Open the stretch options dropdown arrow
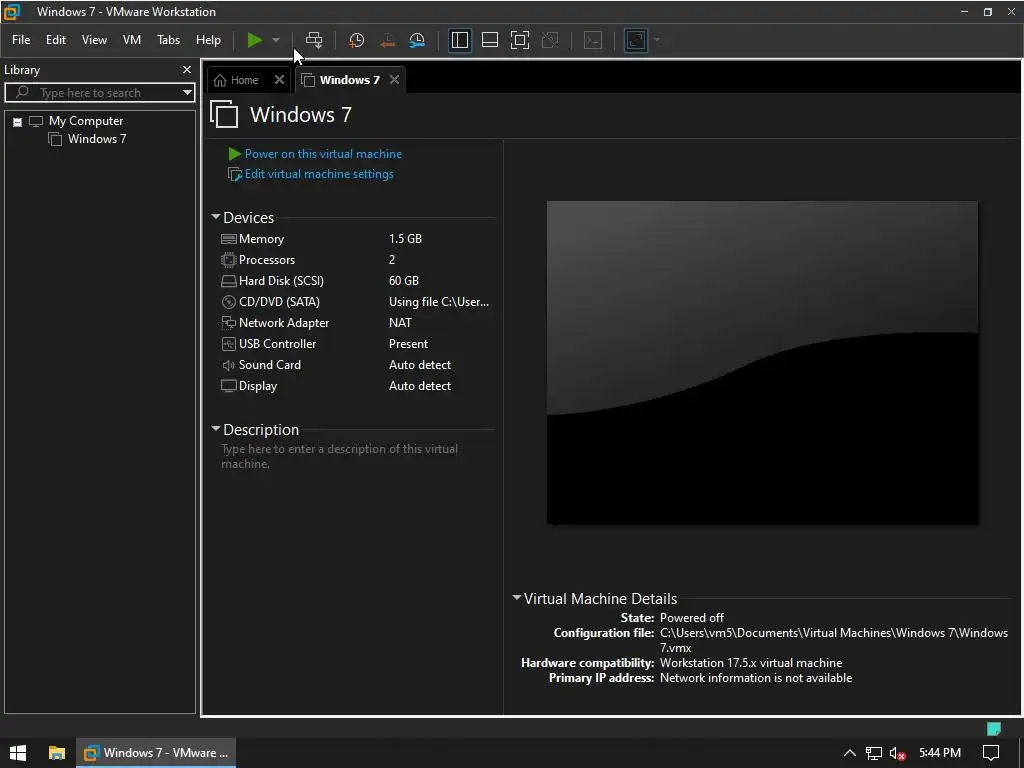The width and height of the screenshot is (1024, 768). point(657,40)
